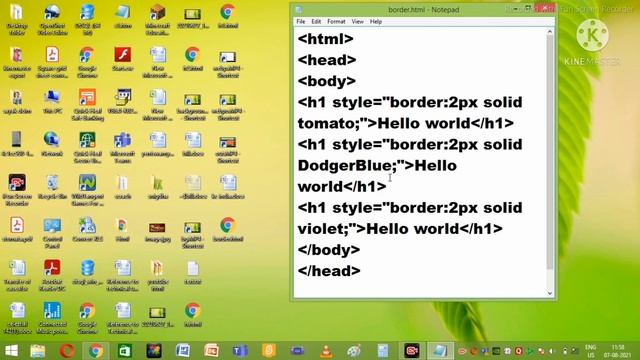Place cursor on the "<html>" line
The width and height of the screenshot is (640, 360).
[325, 39]
